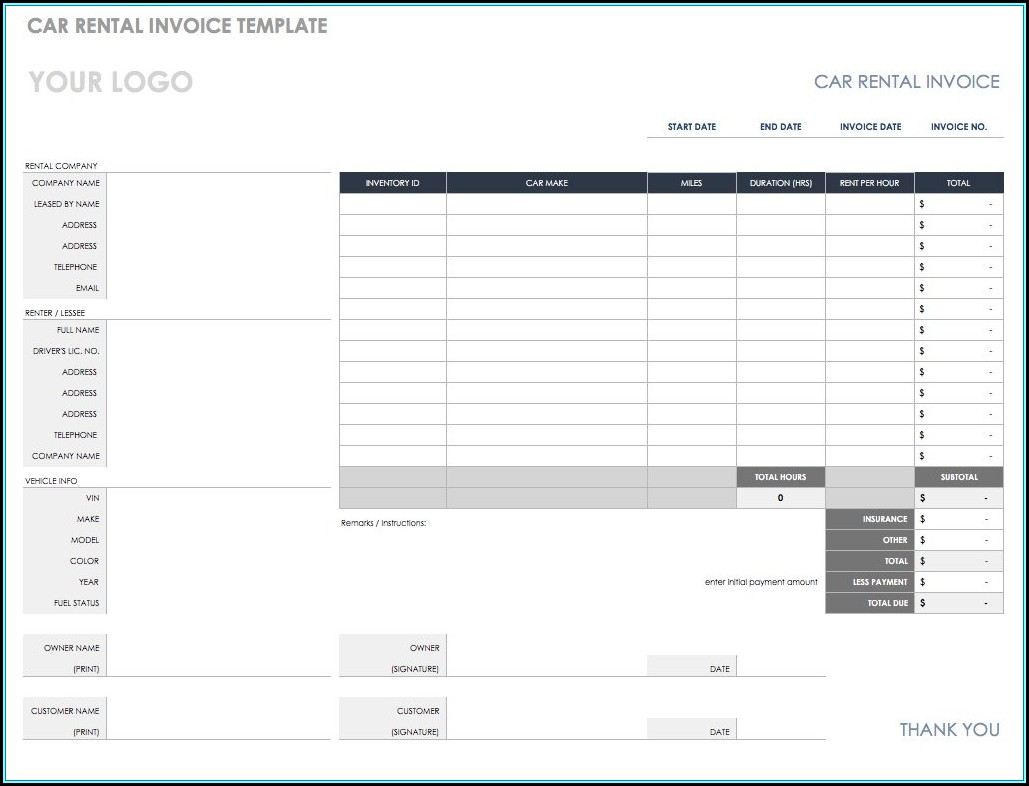Select the Car Make column header
The height and width of the screenshot is (786, 1029).
tap(546, 183)
